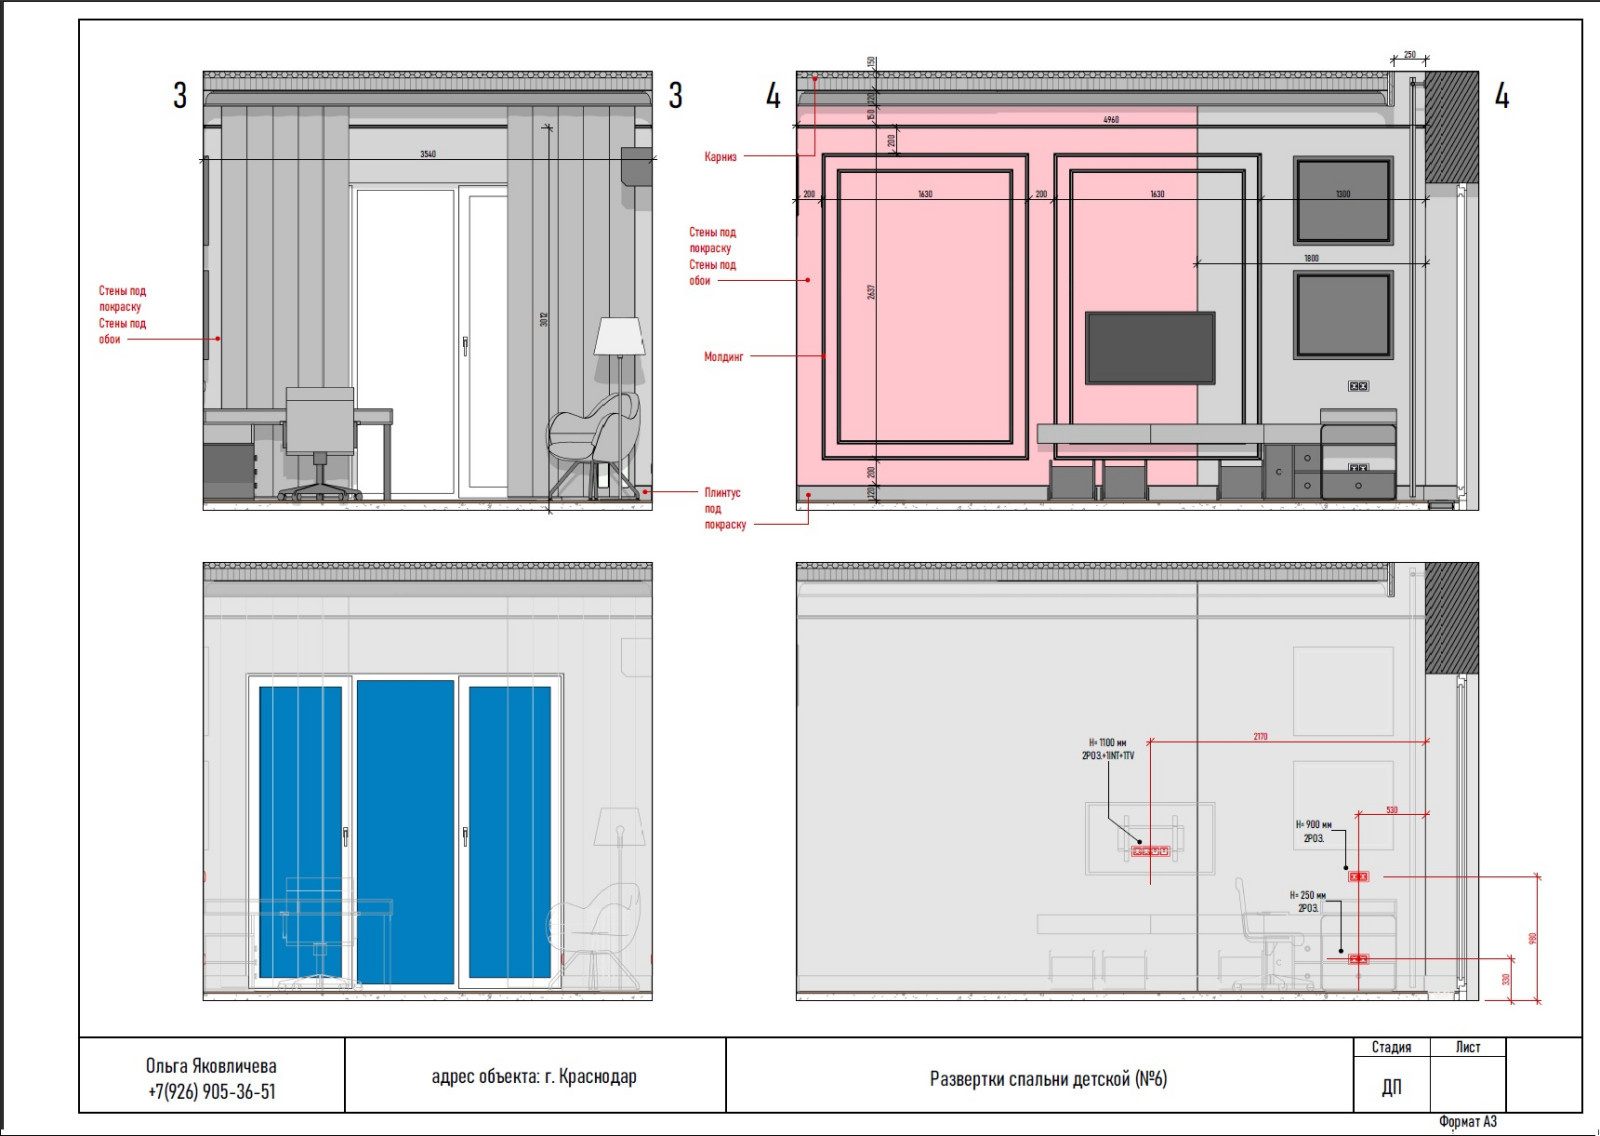Image resolution: width=1600 pixels, height=1136 pixels.
Task: Click the phone number +7(926) 905-36-51
Action: (x=212, y=1092)
